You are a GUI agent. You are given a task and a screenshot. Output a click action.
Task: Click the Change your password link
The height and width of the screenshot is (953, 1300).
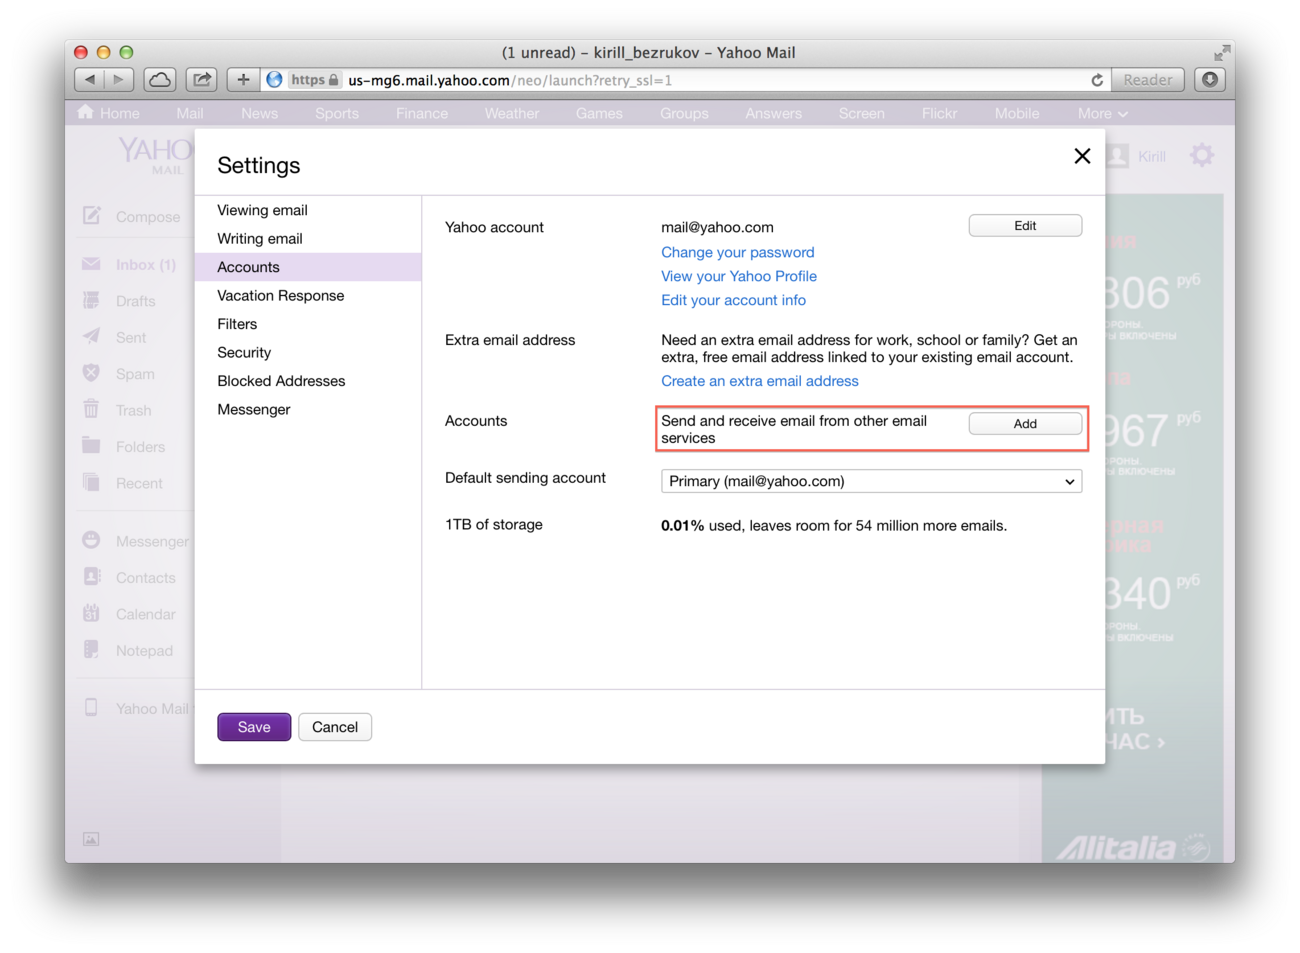click(x=737, y=253)
